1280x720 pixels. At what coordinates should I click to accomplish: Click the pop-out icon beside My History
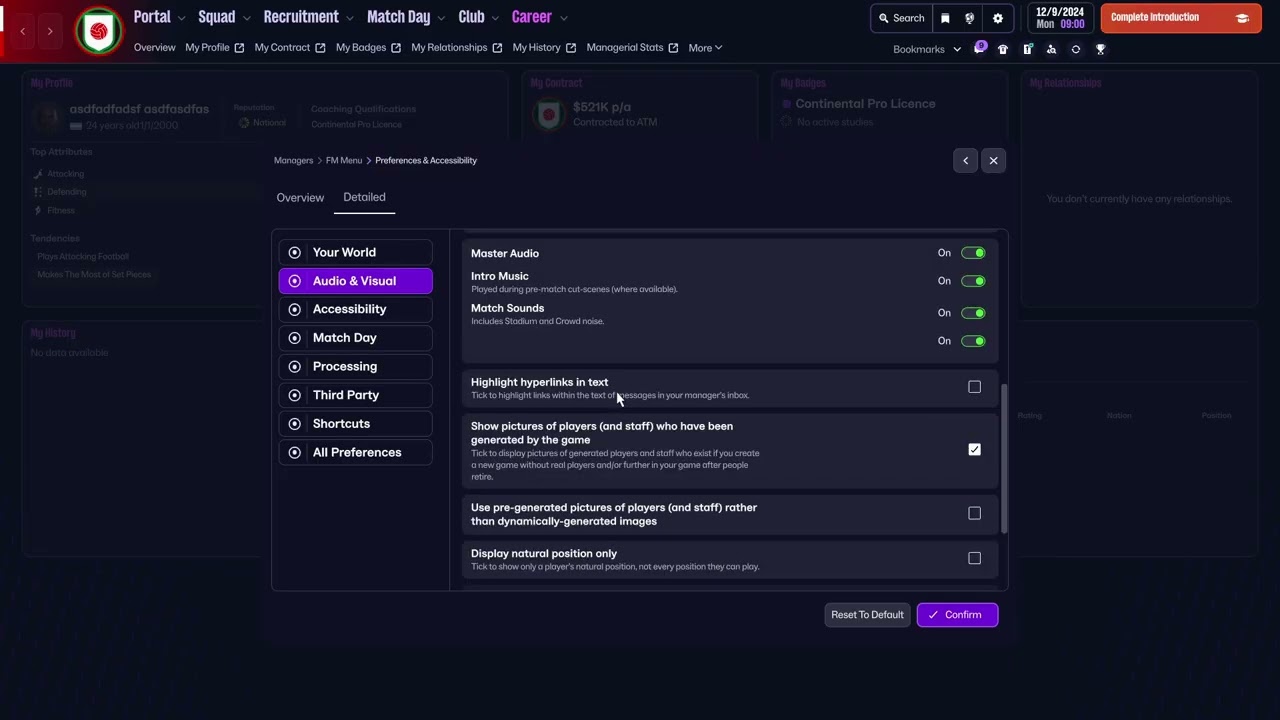tap(571, 48)
